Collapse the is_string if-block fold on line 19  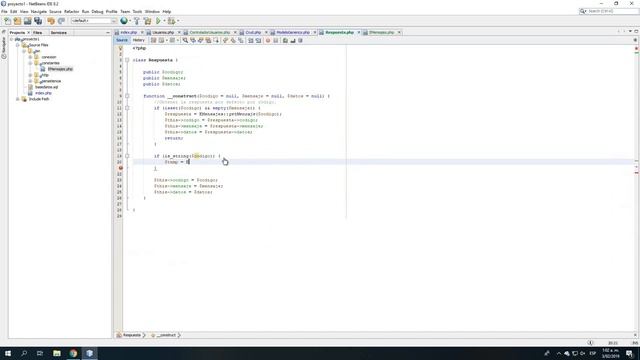click(x=127, y=156)
